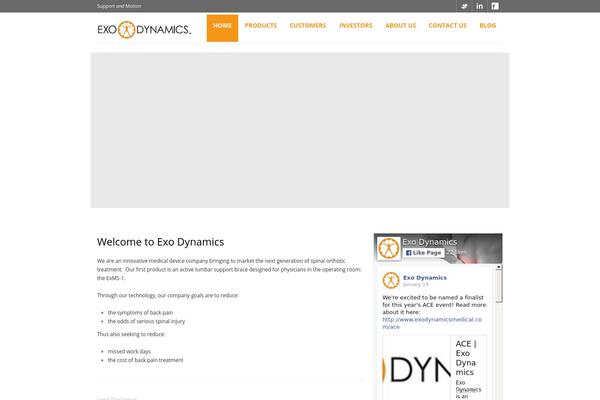Click the text 'the symptoms of back pain'
This screenshot has height=400, width=600.
(140, 313)
